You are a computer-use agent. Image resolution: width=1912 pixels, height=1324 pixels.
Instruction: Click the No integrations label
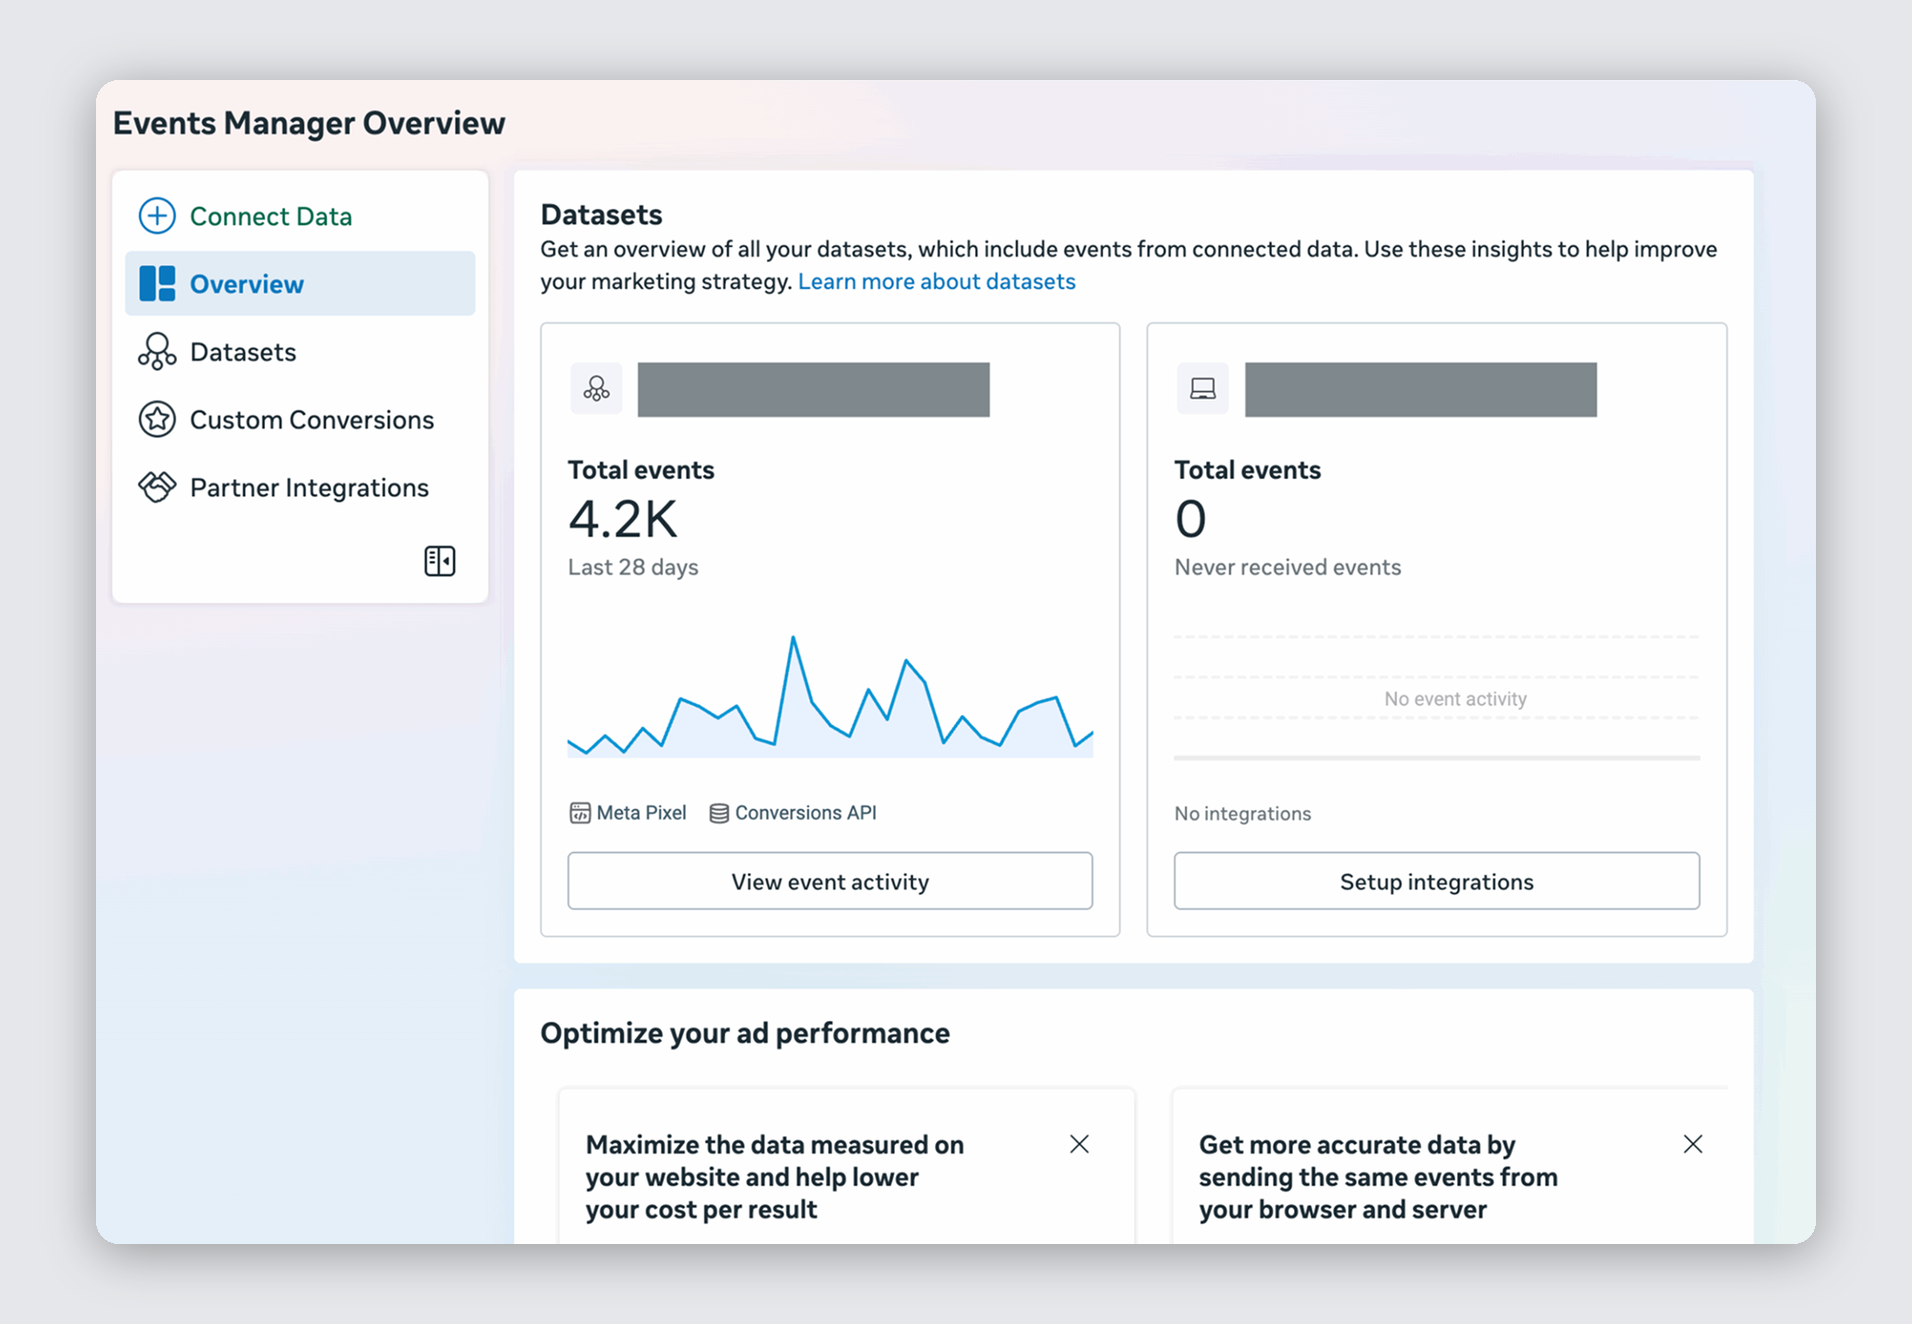point(1242,814)
